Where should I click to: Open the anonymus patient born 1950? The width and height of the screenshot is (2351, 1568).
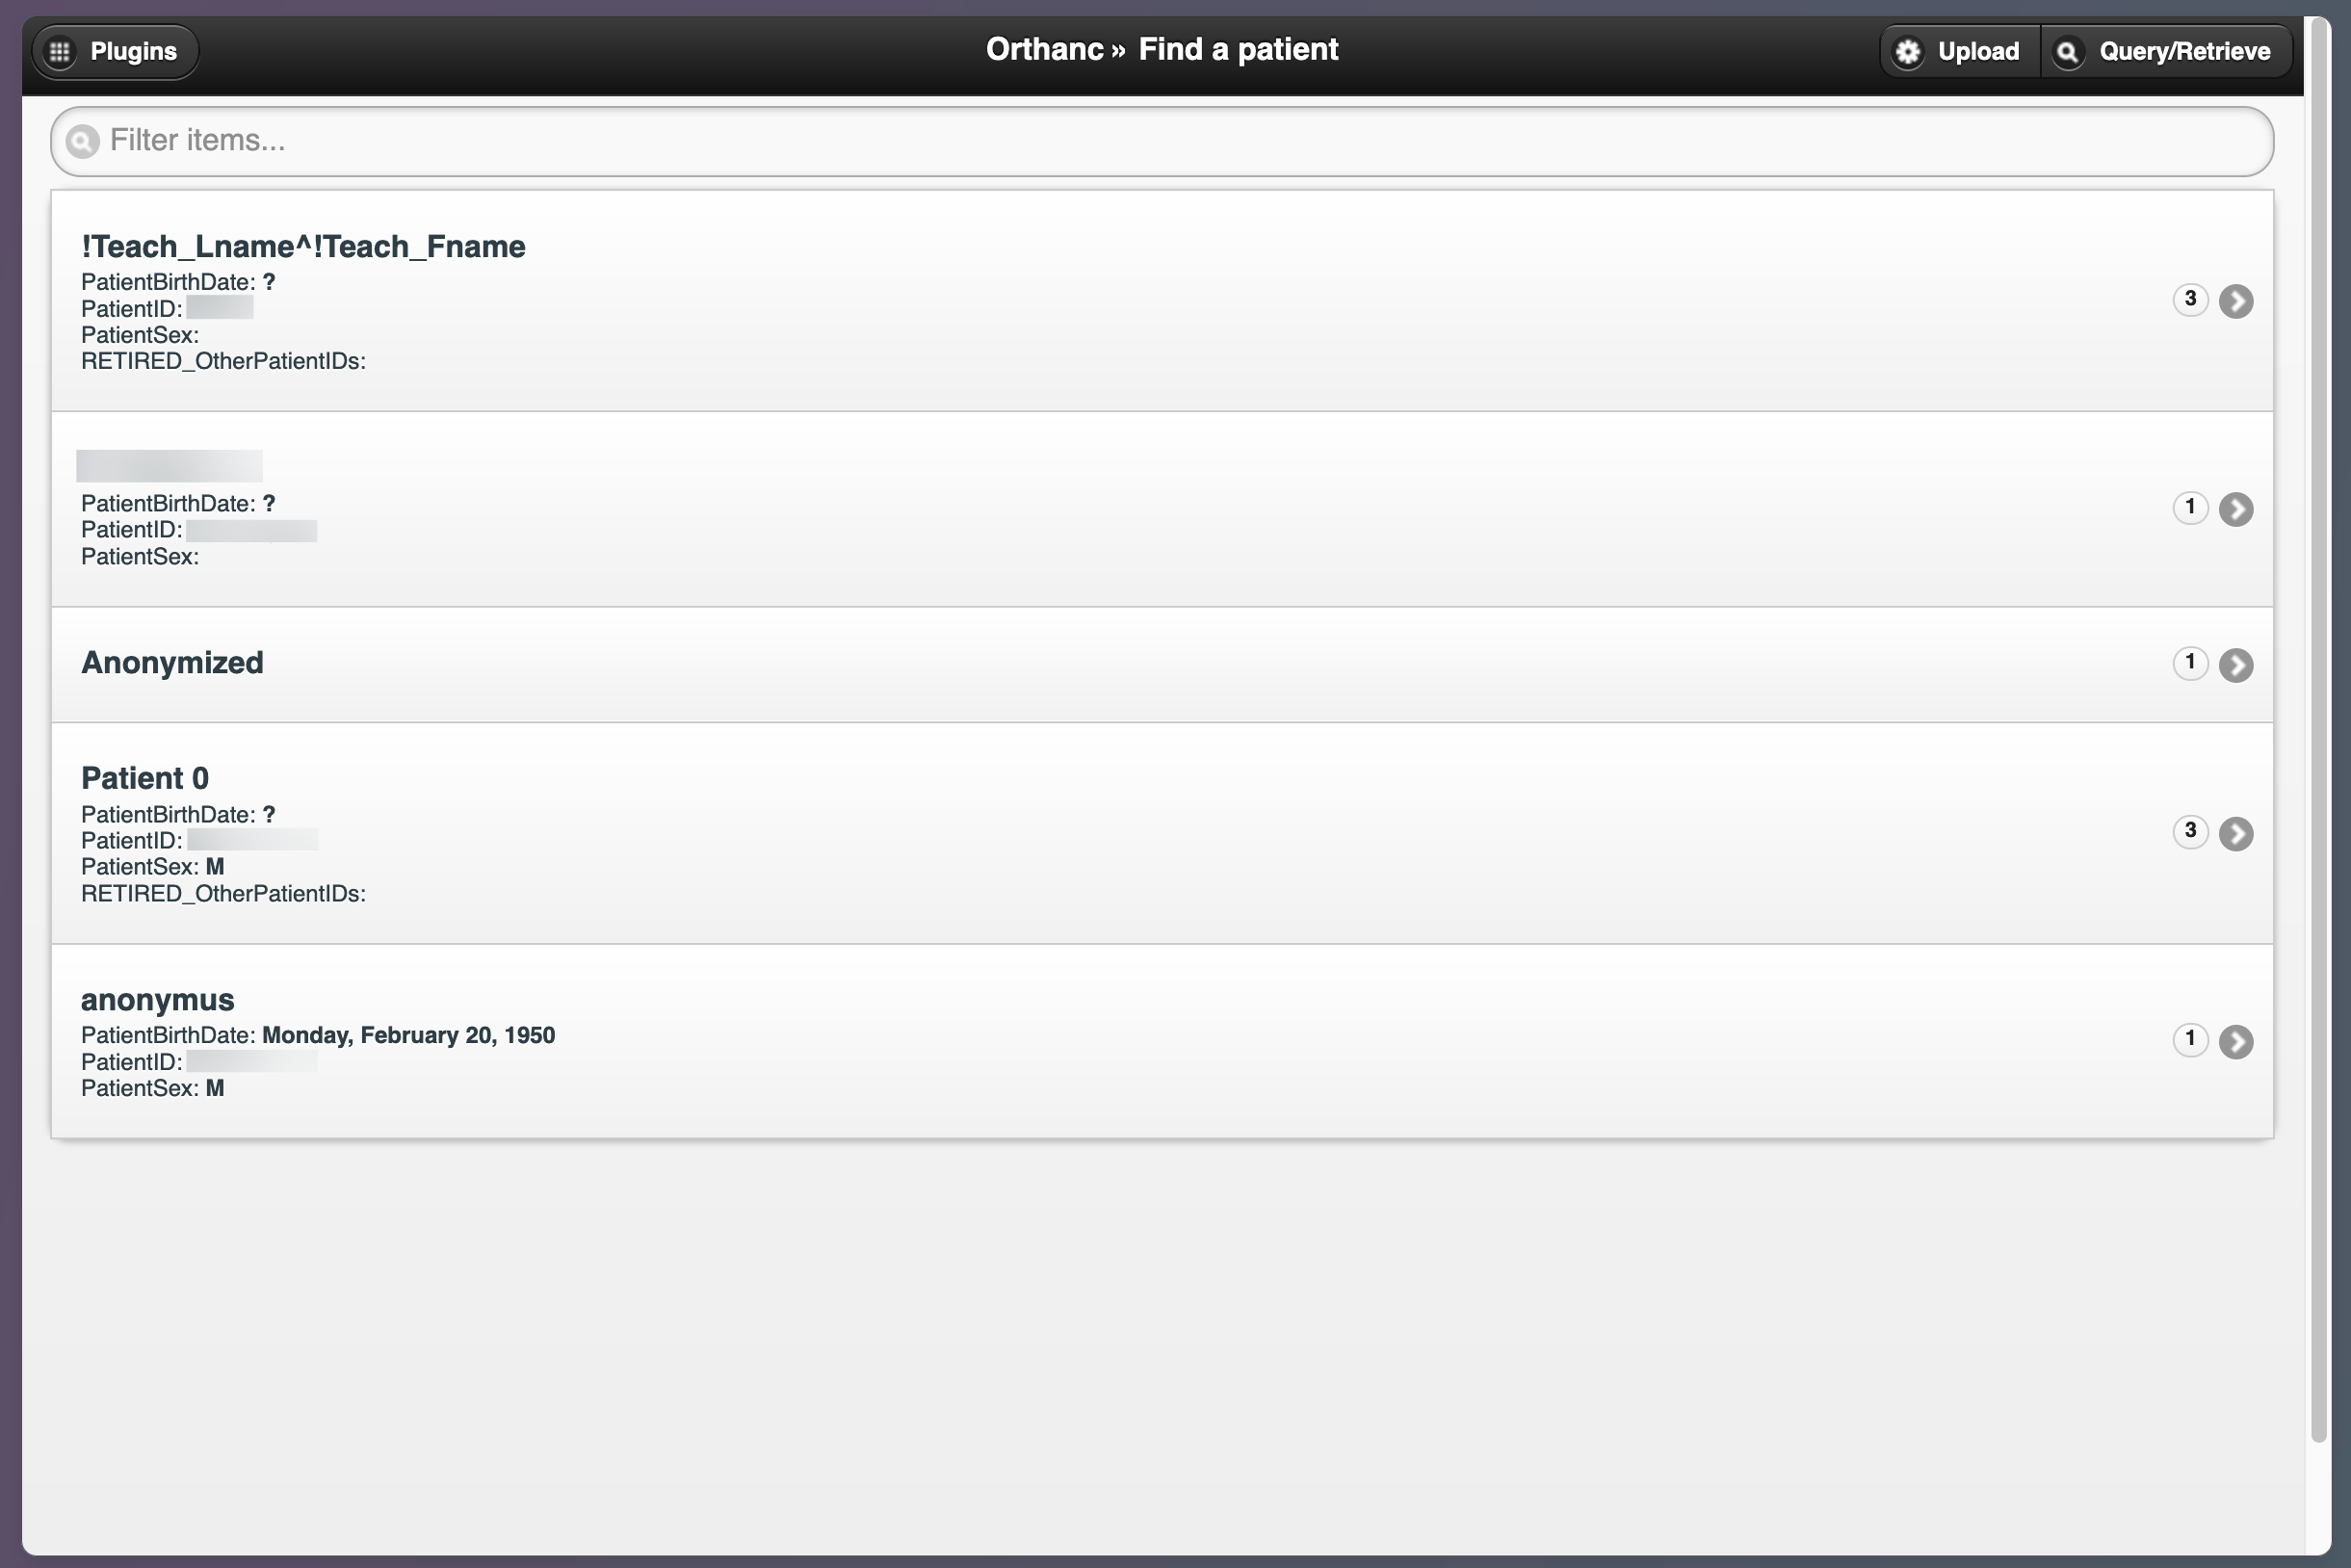[158, 1000]
